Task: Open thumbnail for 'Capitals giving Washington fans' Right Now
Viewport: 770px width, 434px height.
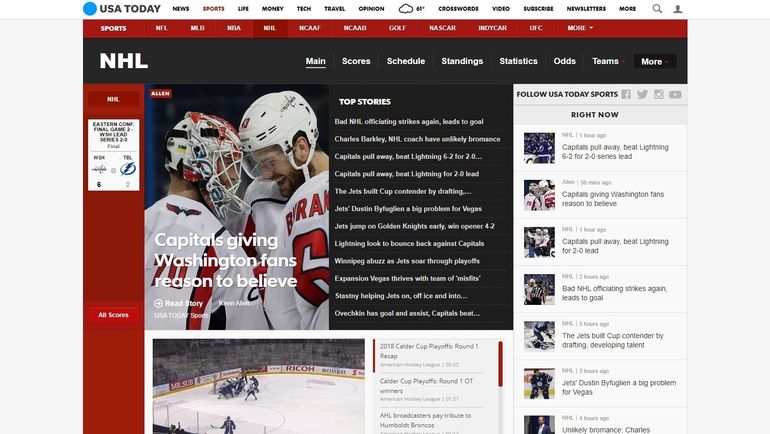Action: [539, 195]
